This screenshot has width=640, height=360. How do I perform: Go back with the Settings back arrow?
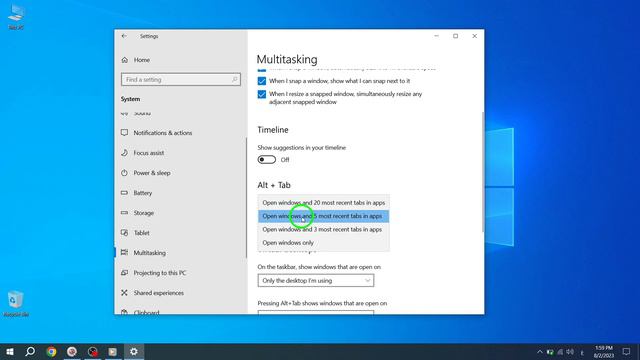124,36
